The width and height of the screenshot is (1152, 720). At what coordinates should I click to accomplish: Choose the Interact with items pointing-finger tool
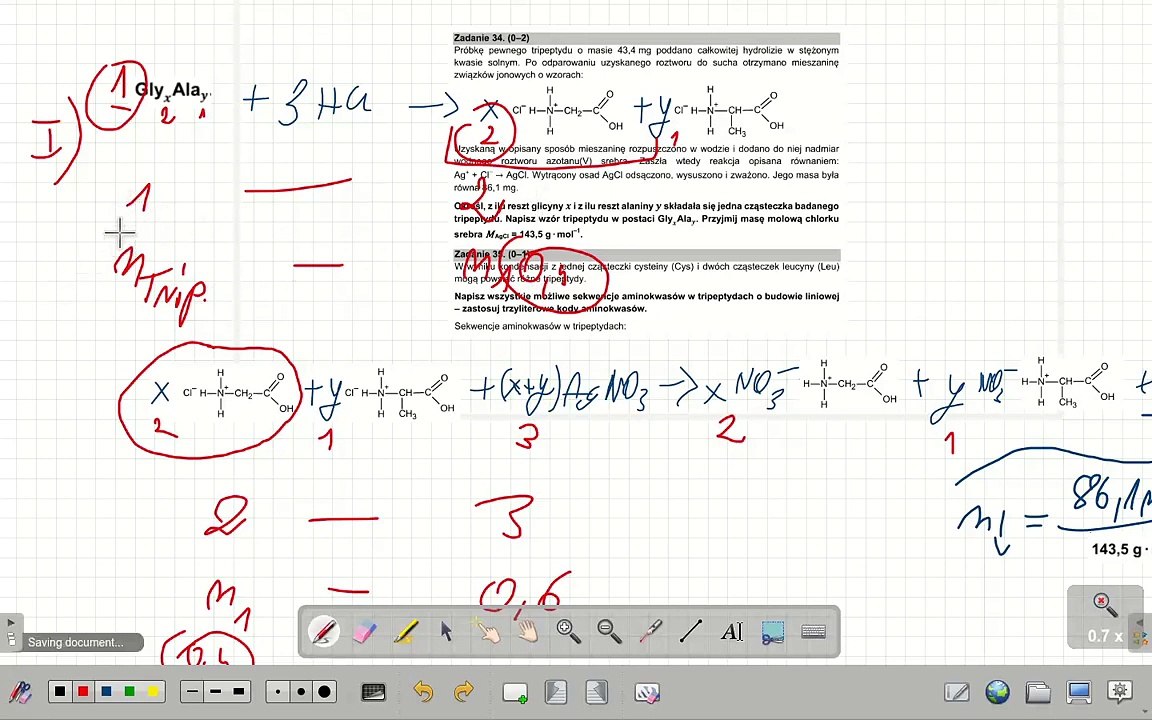click(487, 631)
